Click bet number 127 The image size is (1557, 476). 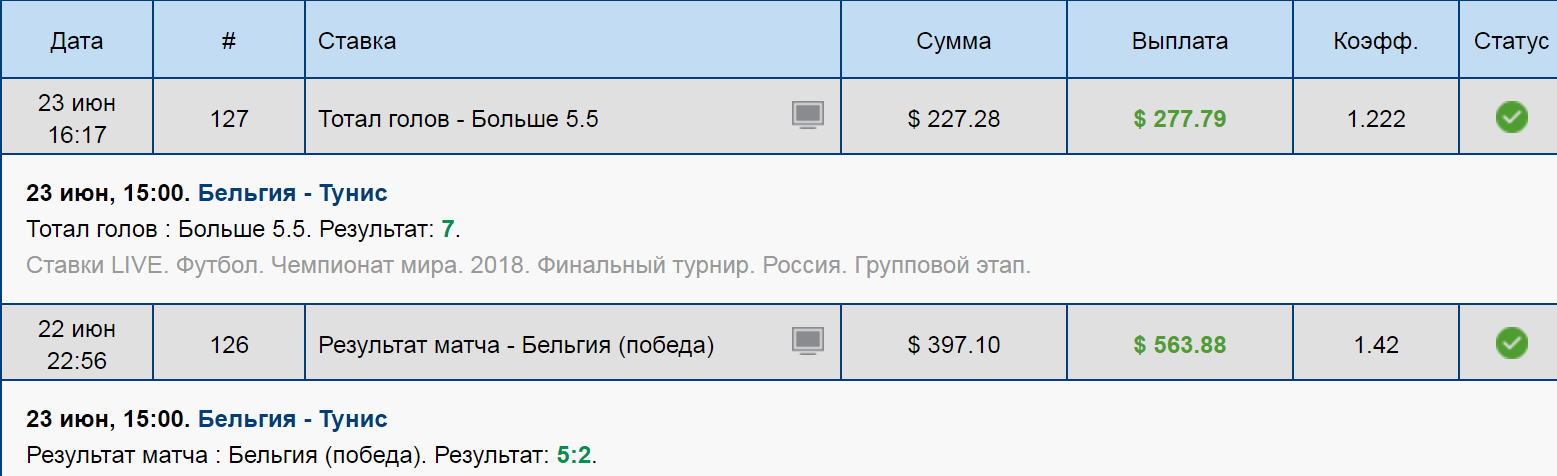click(229, 119)
